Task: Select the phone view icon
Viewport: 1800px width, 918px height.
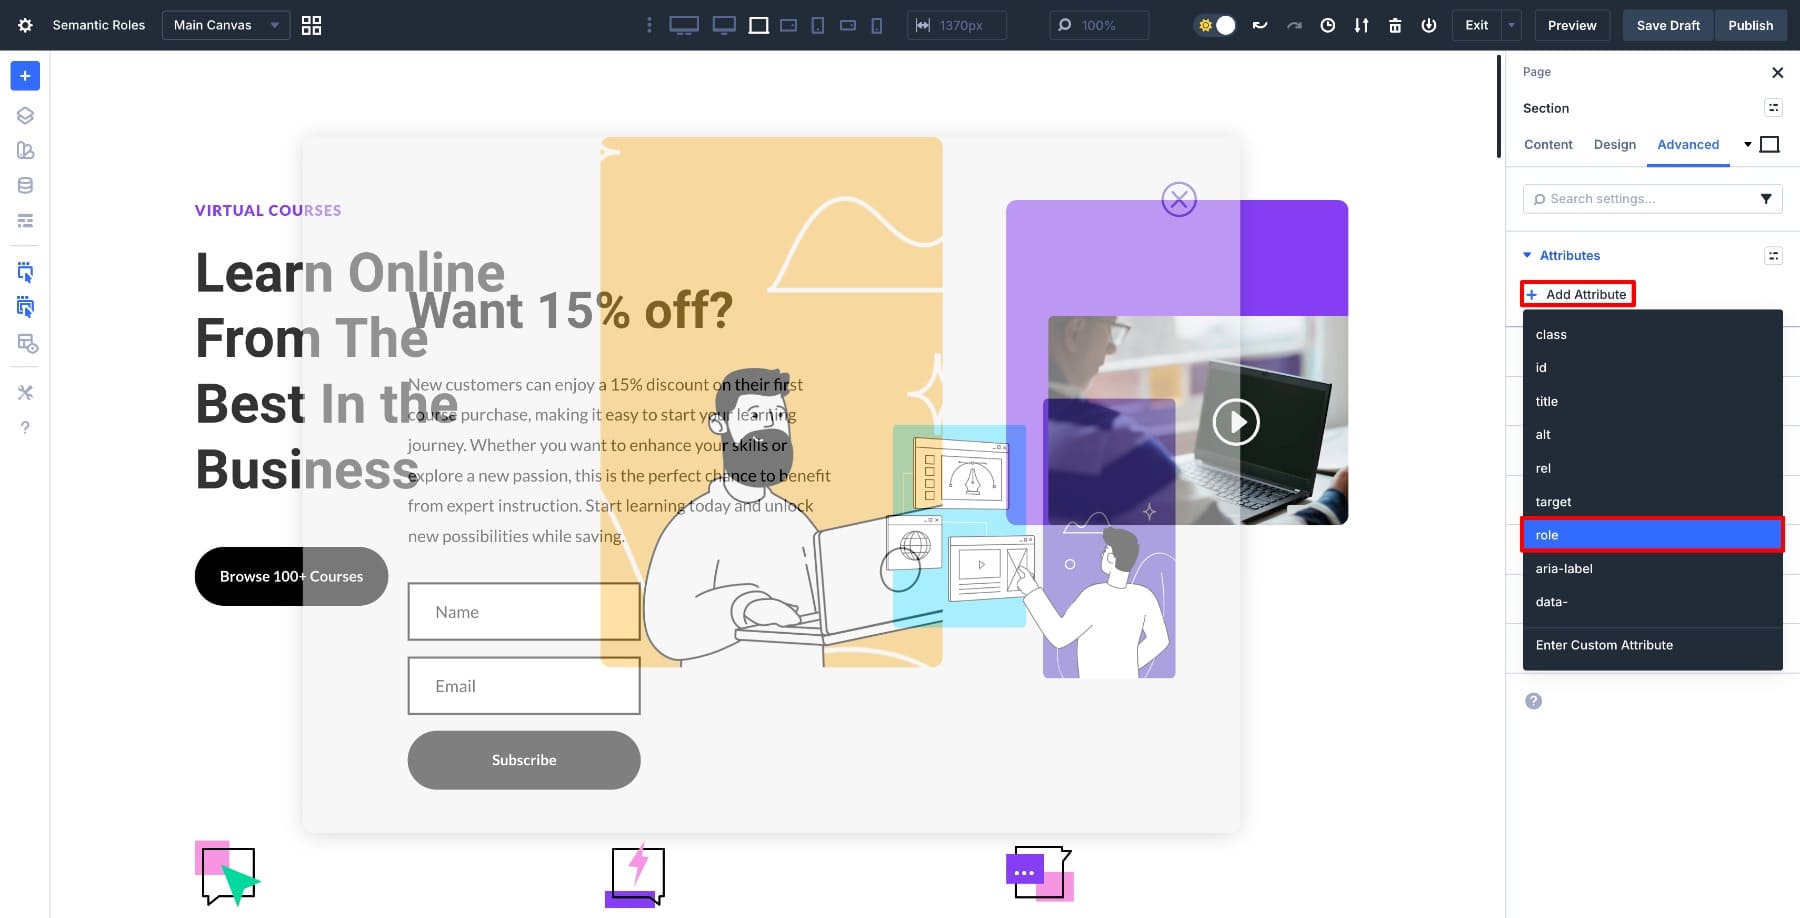Action: tap(877, 25)
